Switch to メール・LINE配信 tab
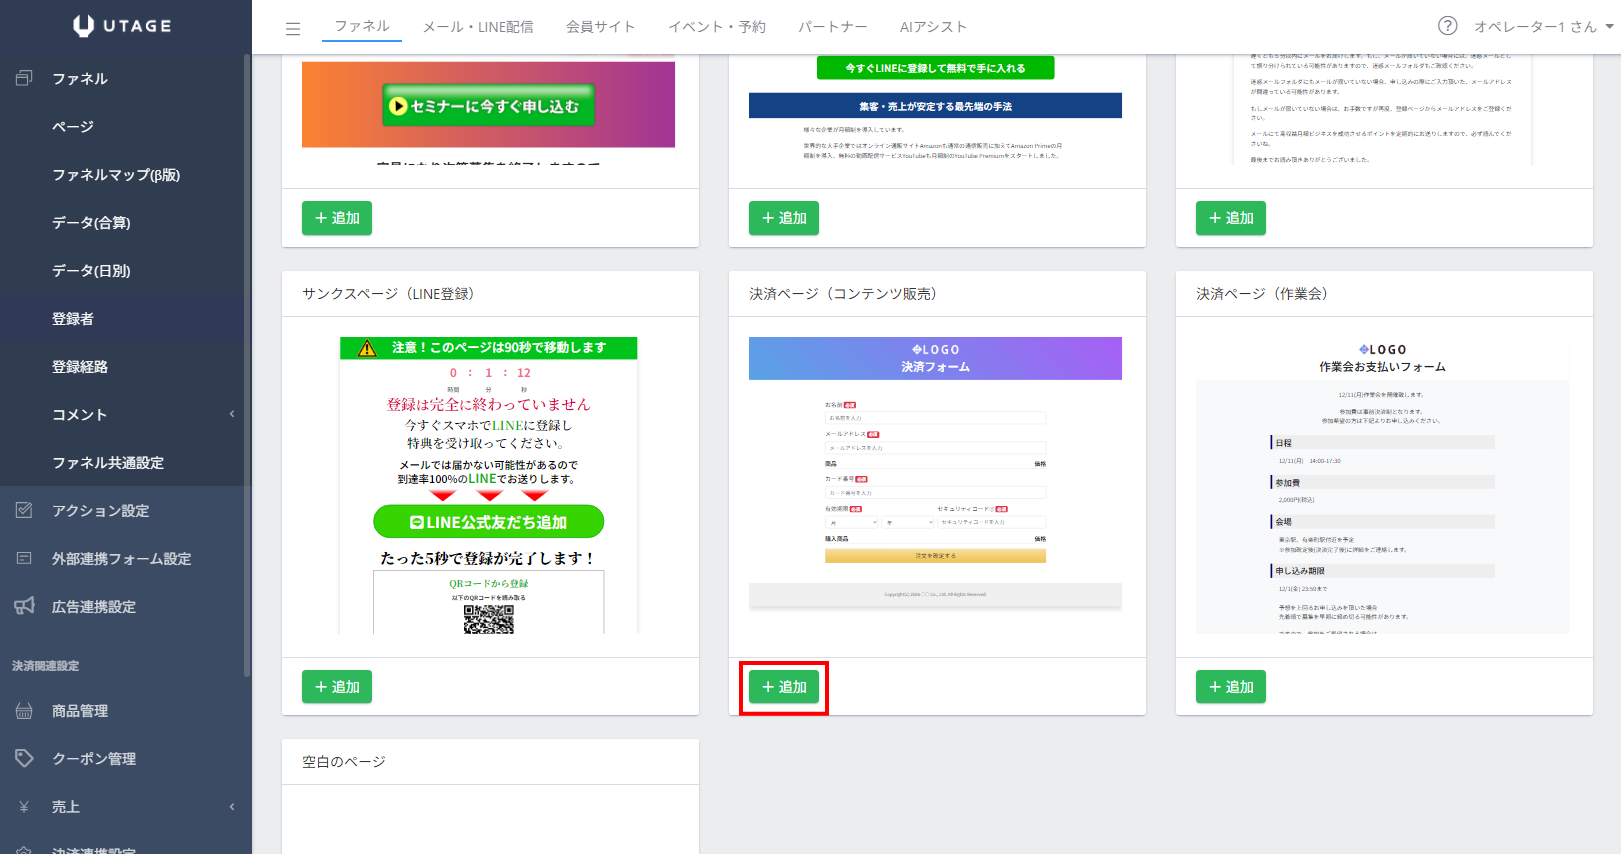This screenshot has height=854, width=1621. point(478,27)
